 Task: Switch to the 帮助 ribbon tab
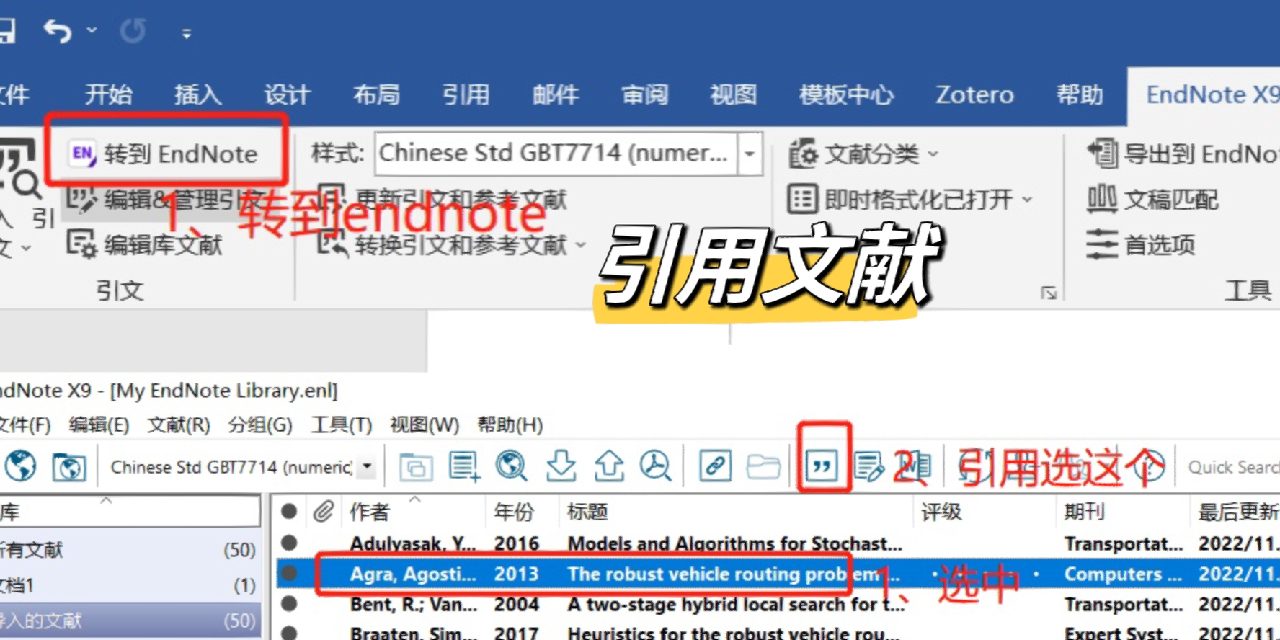pos(1080,95)
